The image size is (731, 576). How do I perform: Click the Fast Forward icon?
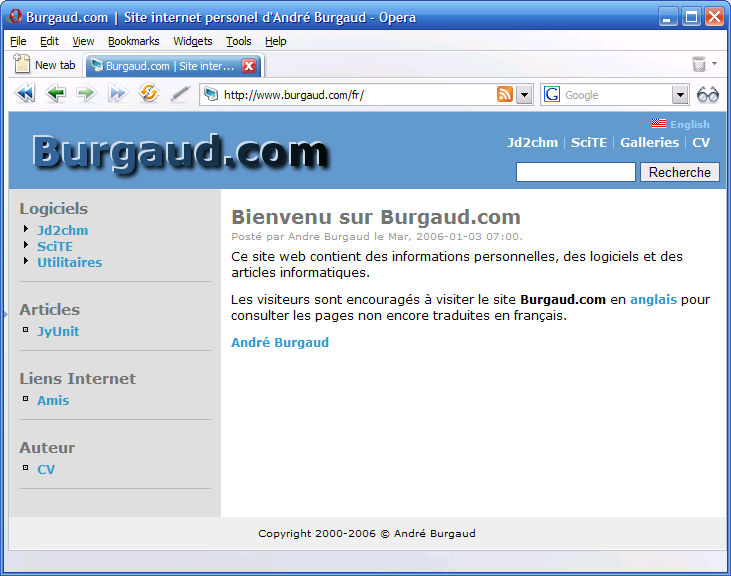tap(118, 94)
